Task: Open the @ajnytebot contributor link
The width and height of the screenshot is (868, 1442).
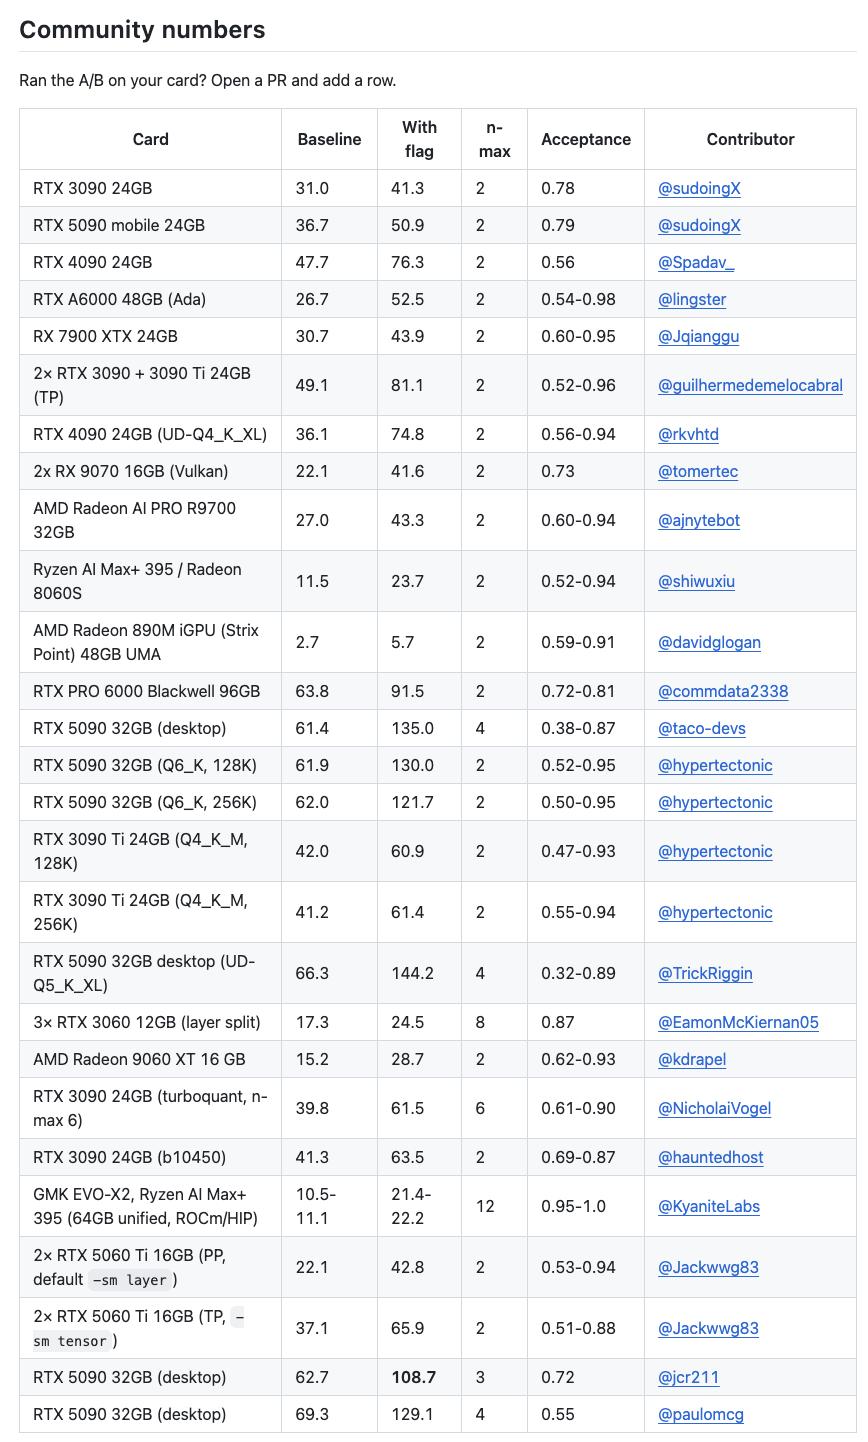Action: (699, 520)
